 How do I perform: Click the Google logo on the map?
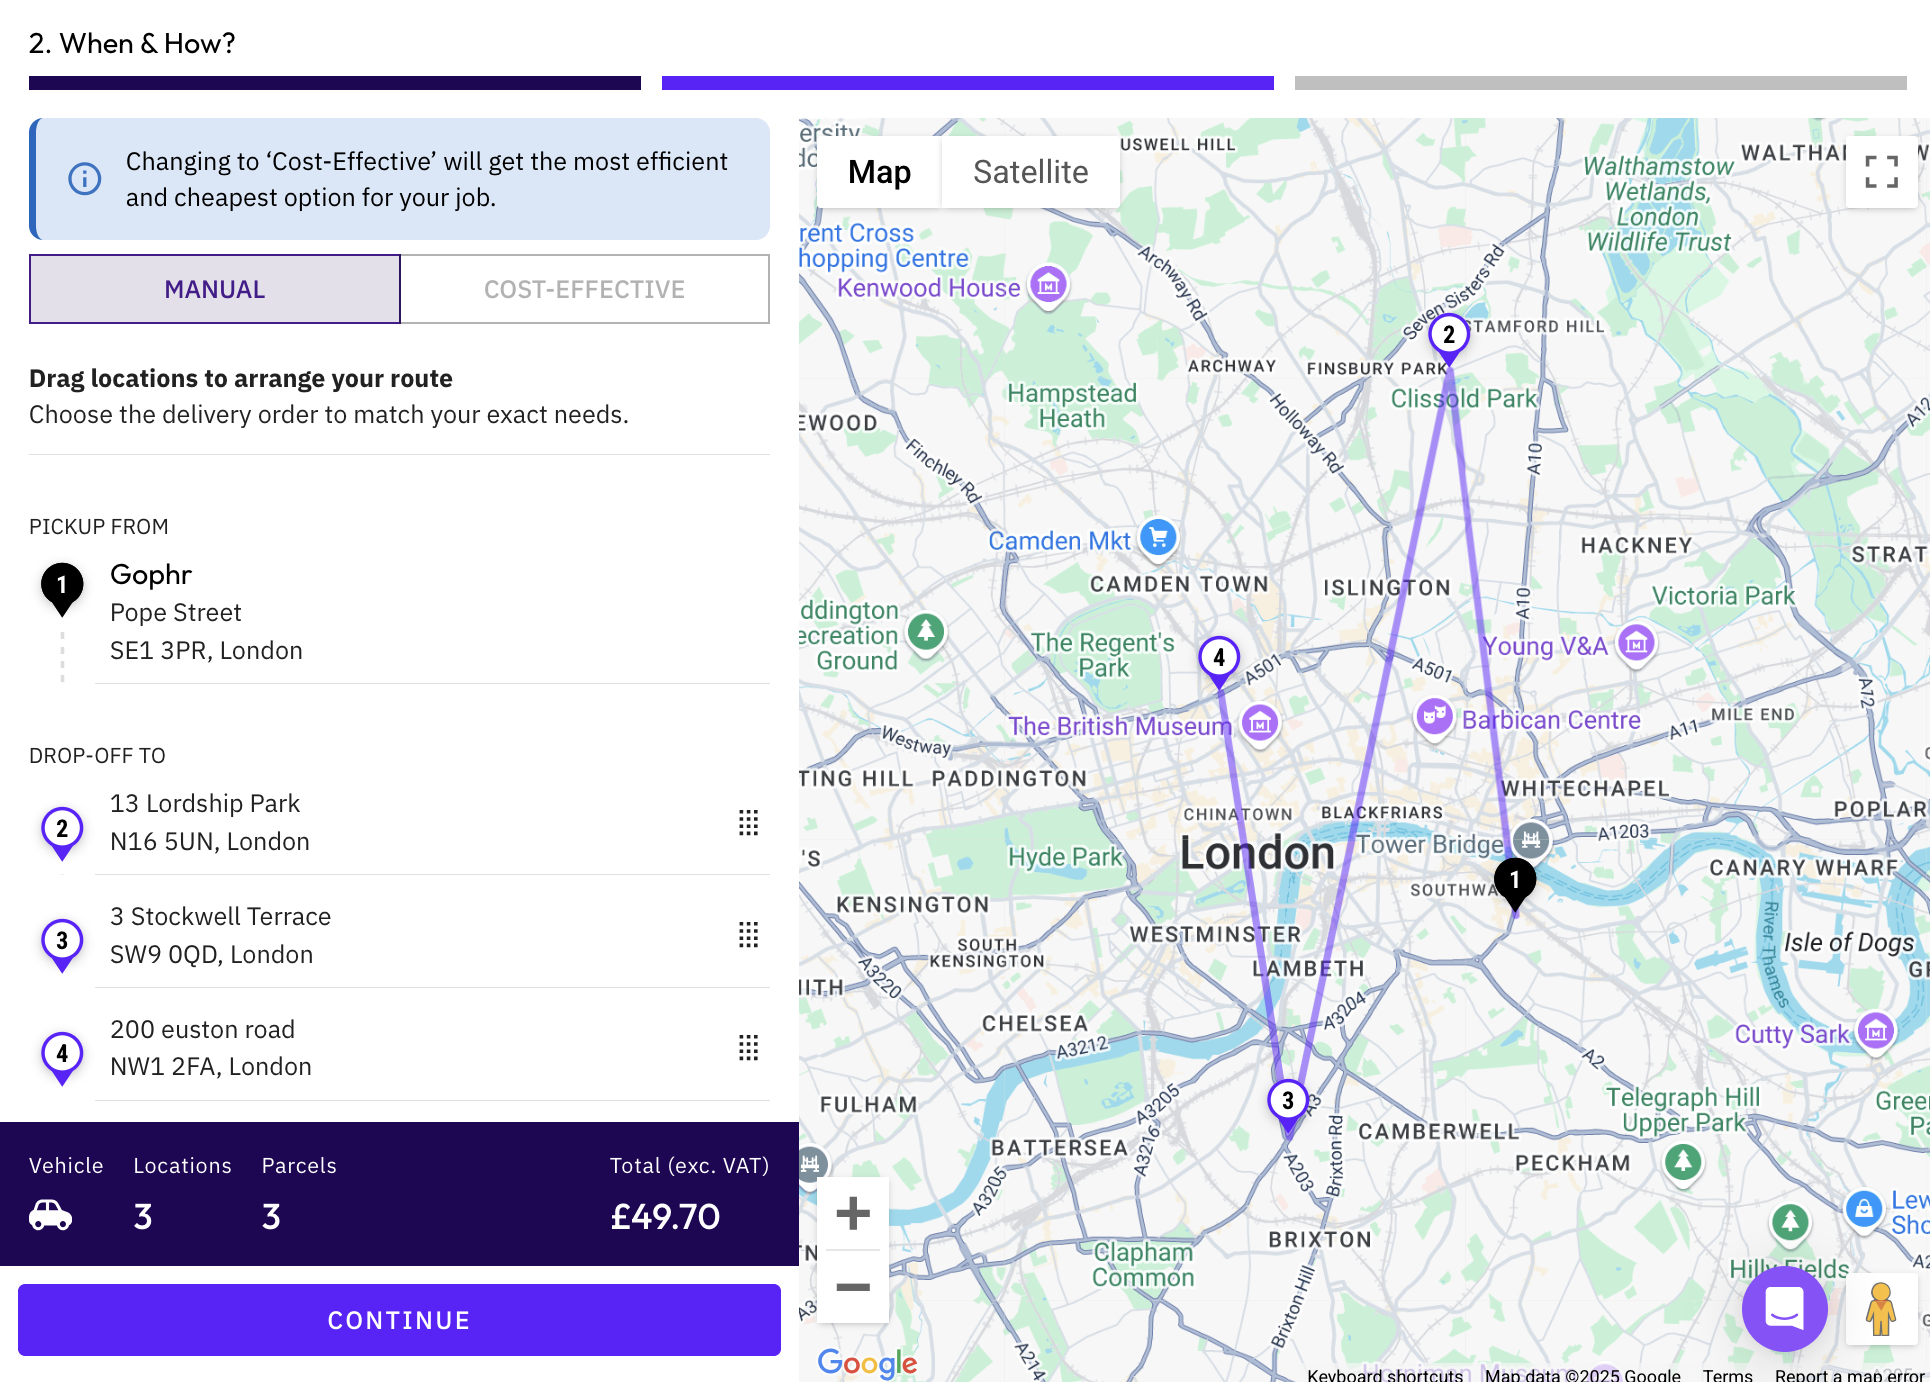[867, 1362]
